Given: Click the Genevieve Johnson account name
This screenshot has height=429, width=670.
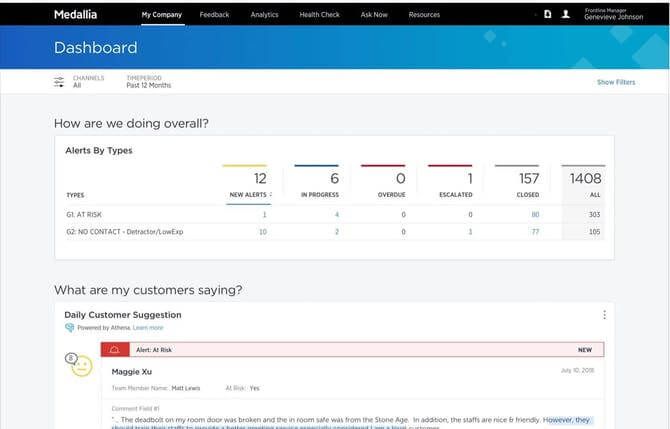Looking at the screenshot, I should 614,17.
